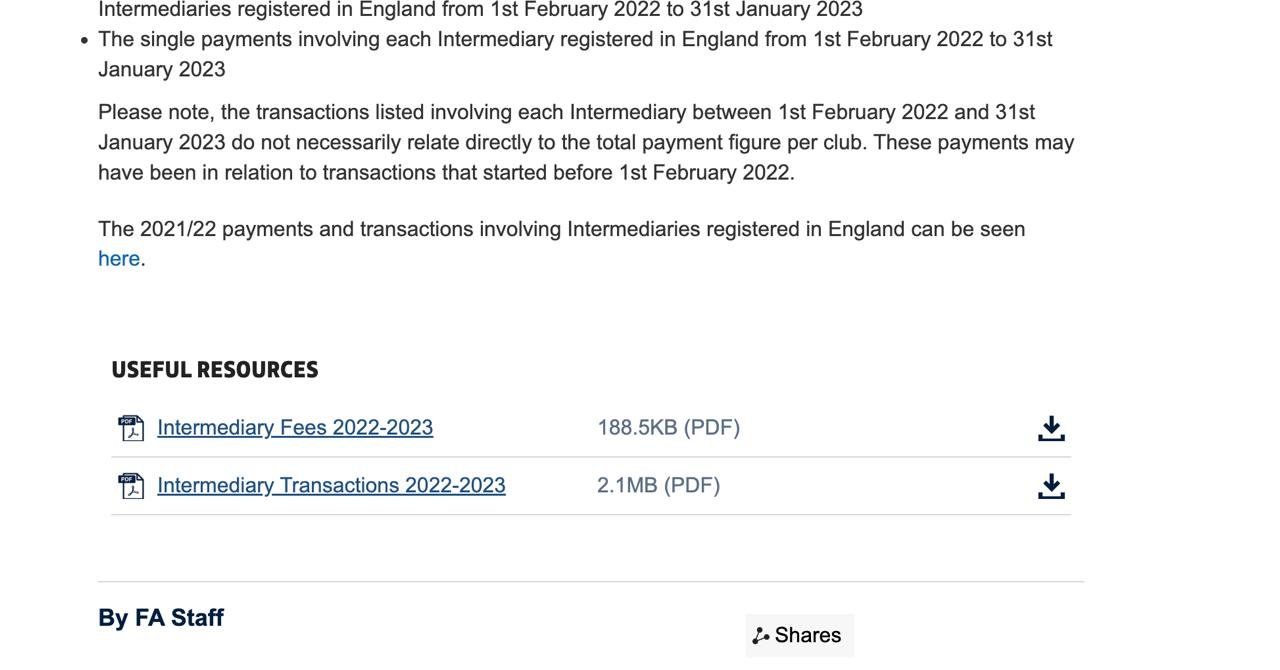Open the Intermediary Transactions 2022-2023 link
Screen dimensions: 1280x670
point(331,486)
